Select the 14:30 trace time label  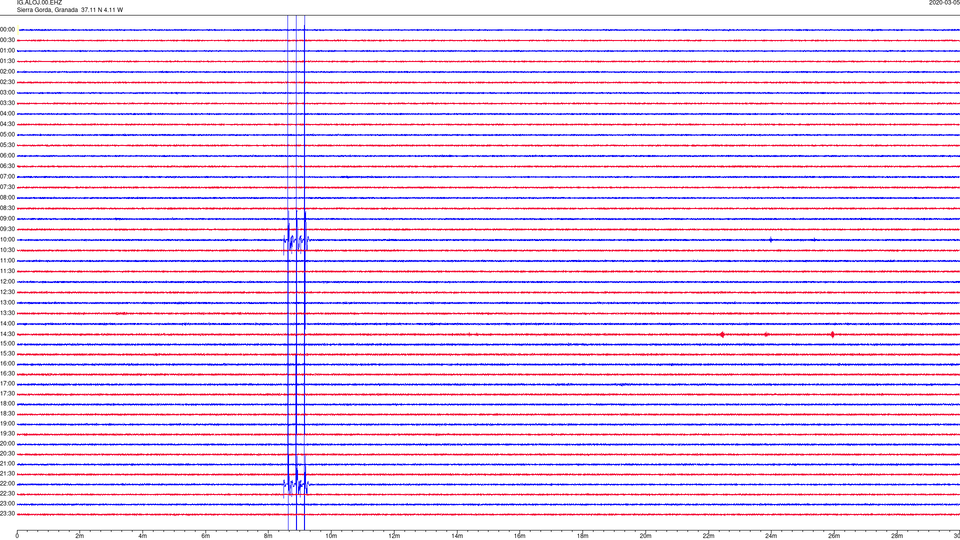click(7, 334)
